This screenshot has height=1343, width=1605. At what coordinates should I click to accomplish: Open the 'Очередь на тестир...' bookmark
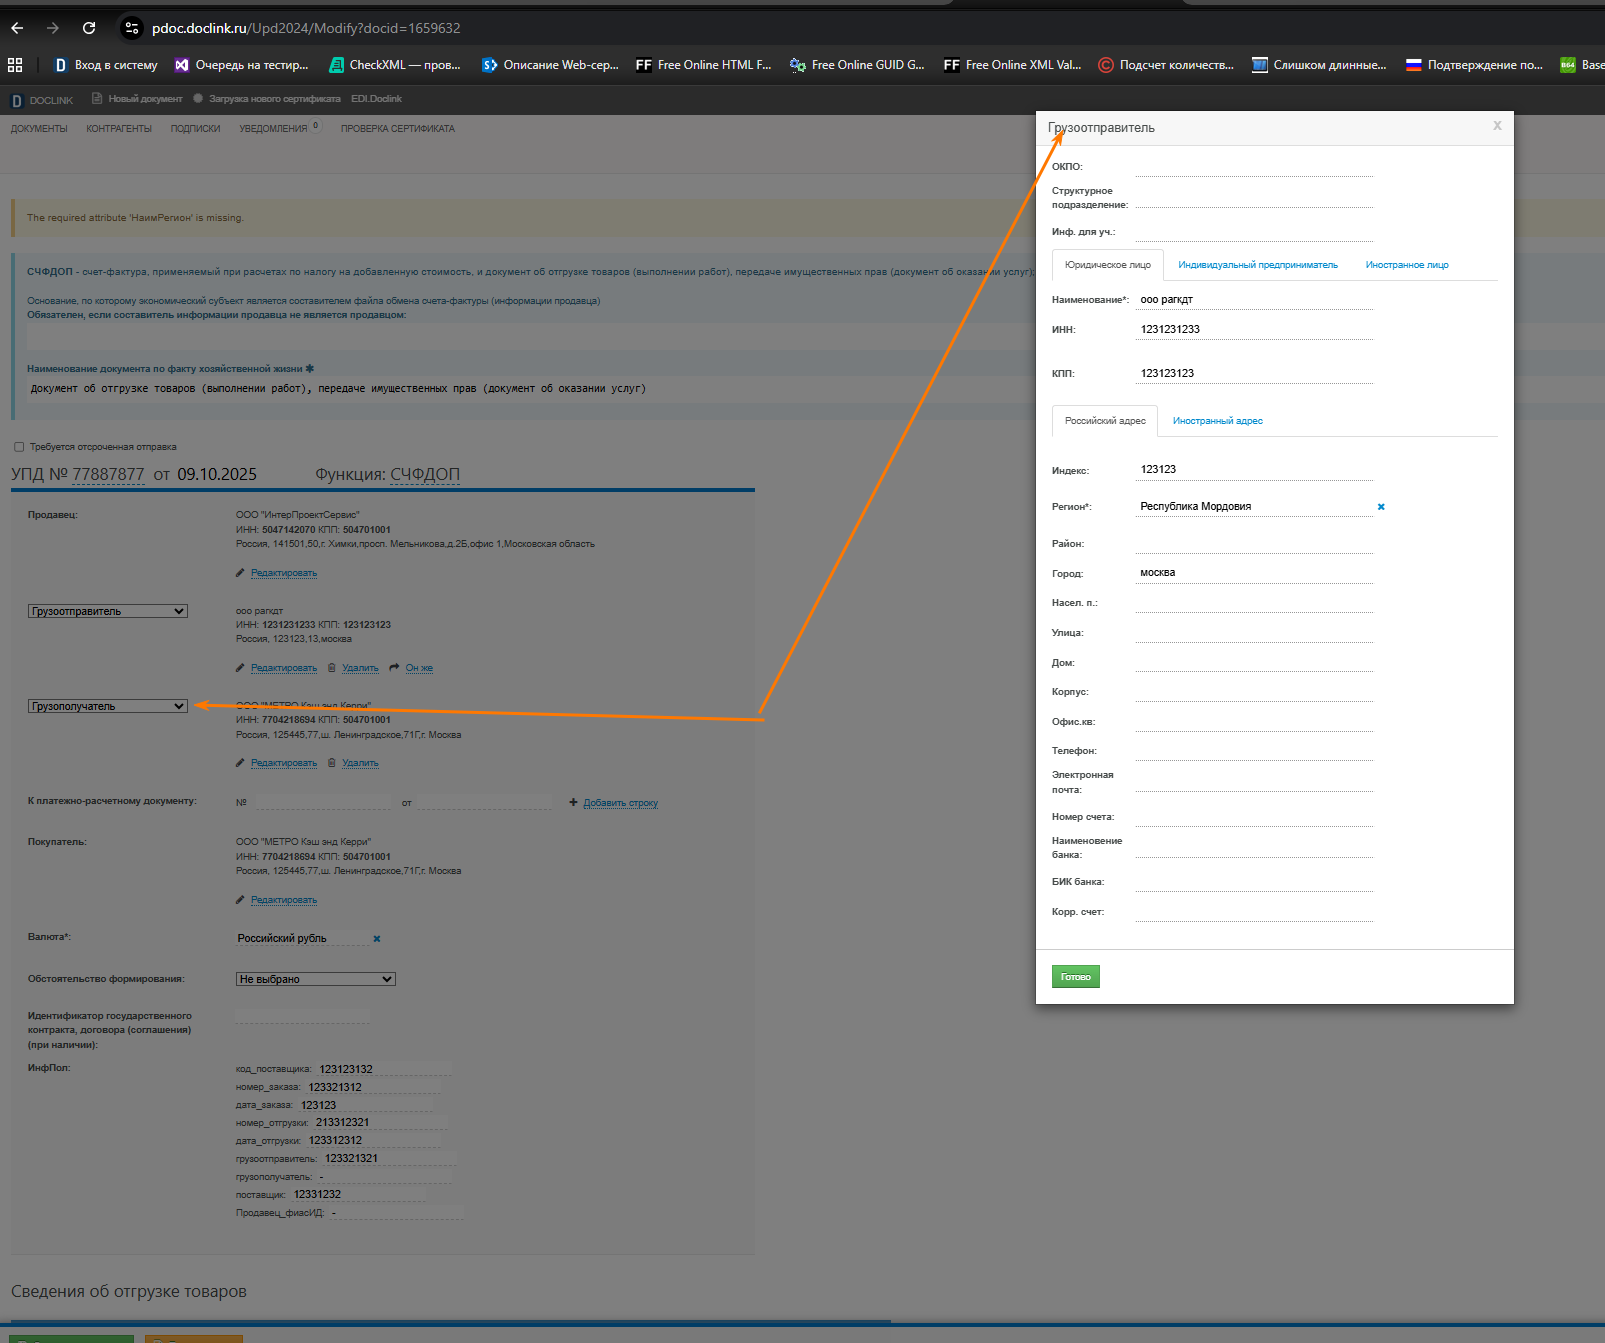coord(241,65)
